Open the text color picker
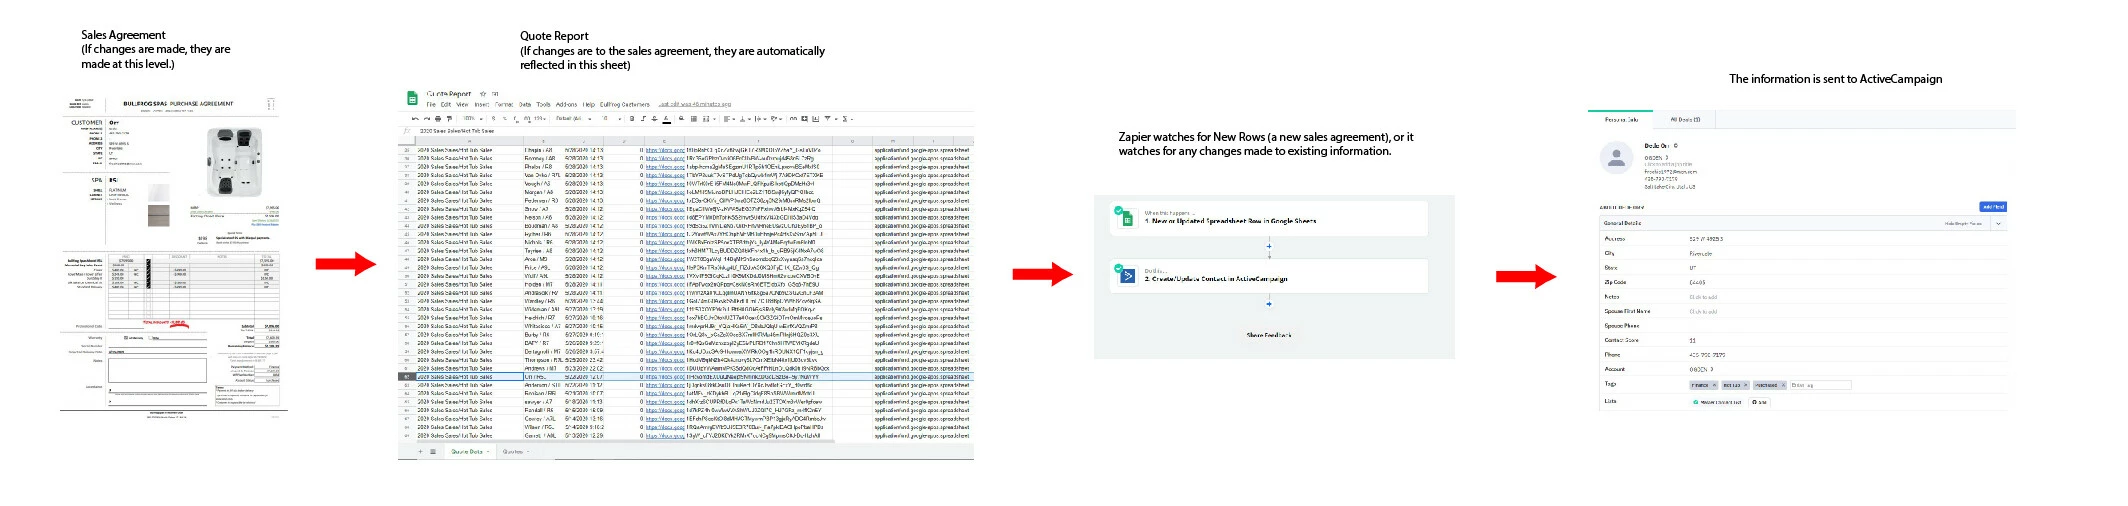2128x506 pixels. 666,119
